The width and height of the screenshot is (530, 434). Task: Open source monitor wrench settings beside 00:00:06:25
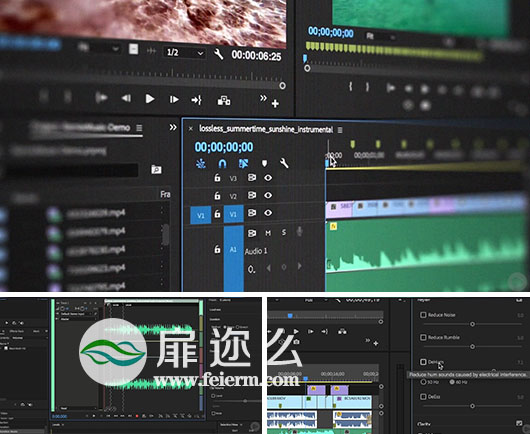tap(219, 53)
